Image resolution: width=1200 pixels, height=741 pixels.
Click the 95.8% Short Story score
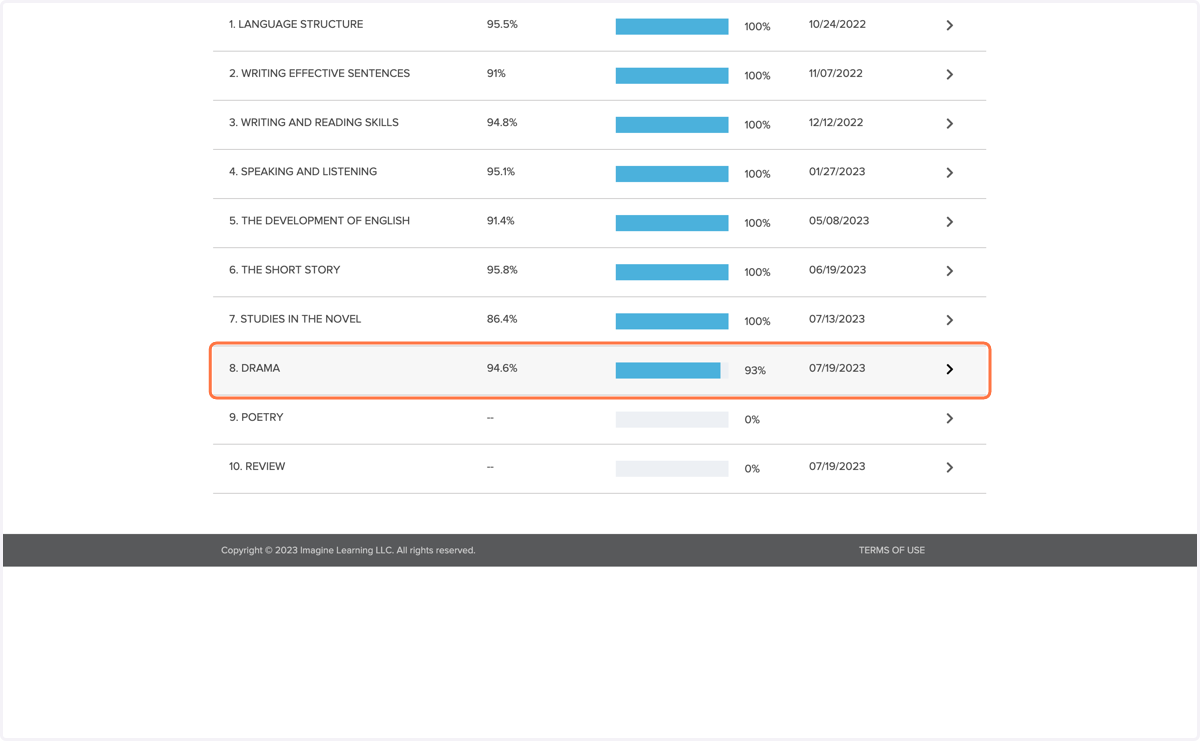(502, 269)
